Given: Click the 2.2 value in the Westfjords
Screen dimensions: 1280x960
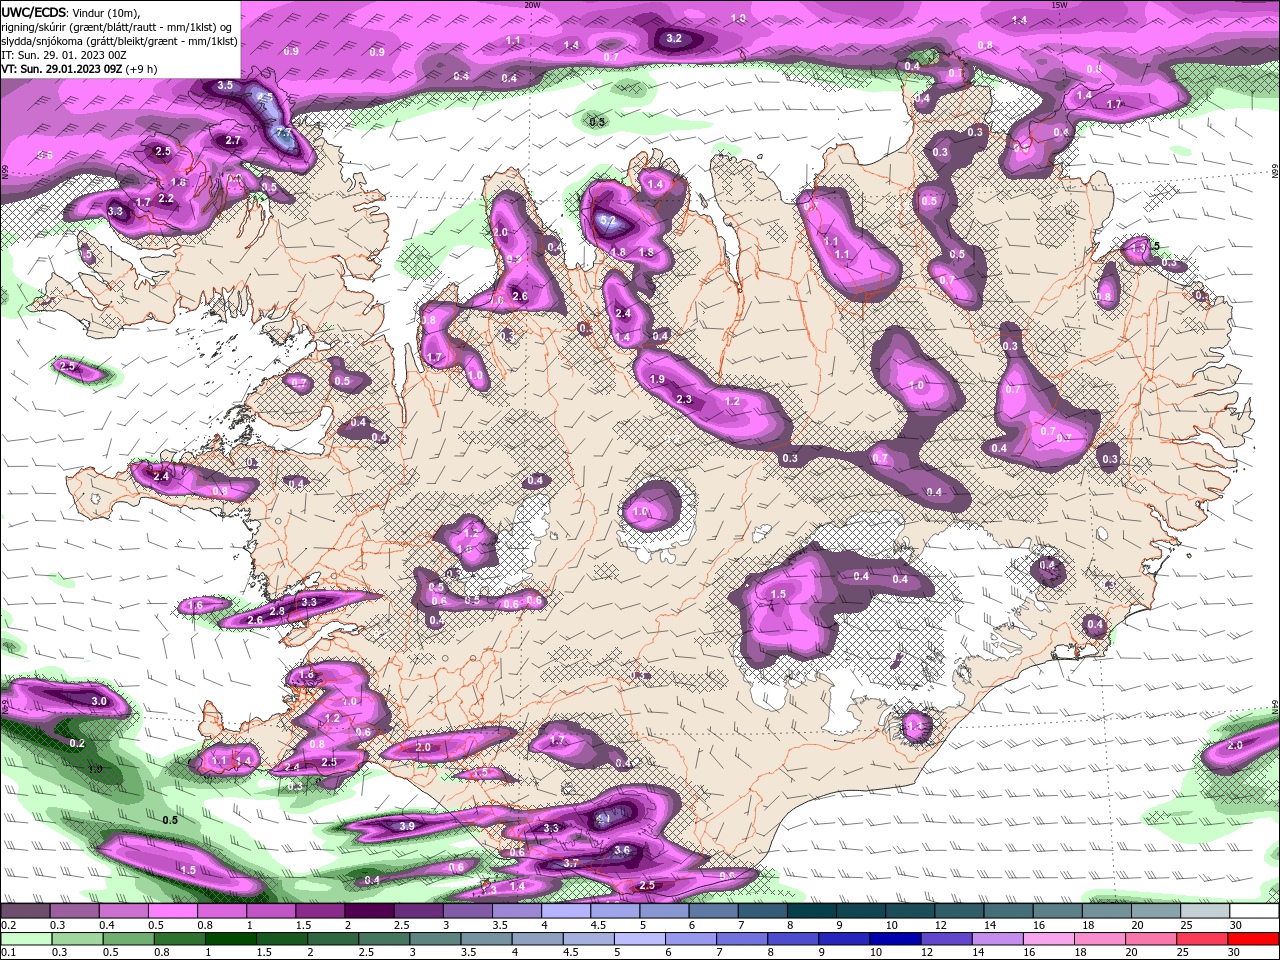Looking at the screenshot, I should [166, 198].
